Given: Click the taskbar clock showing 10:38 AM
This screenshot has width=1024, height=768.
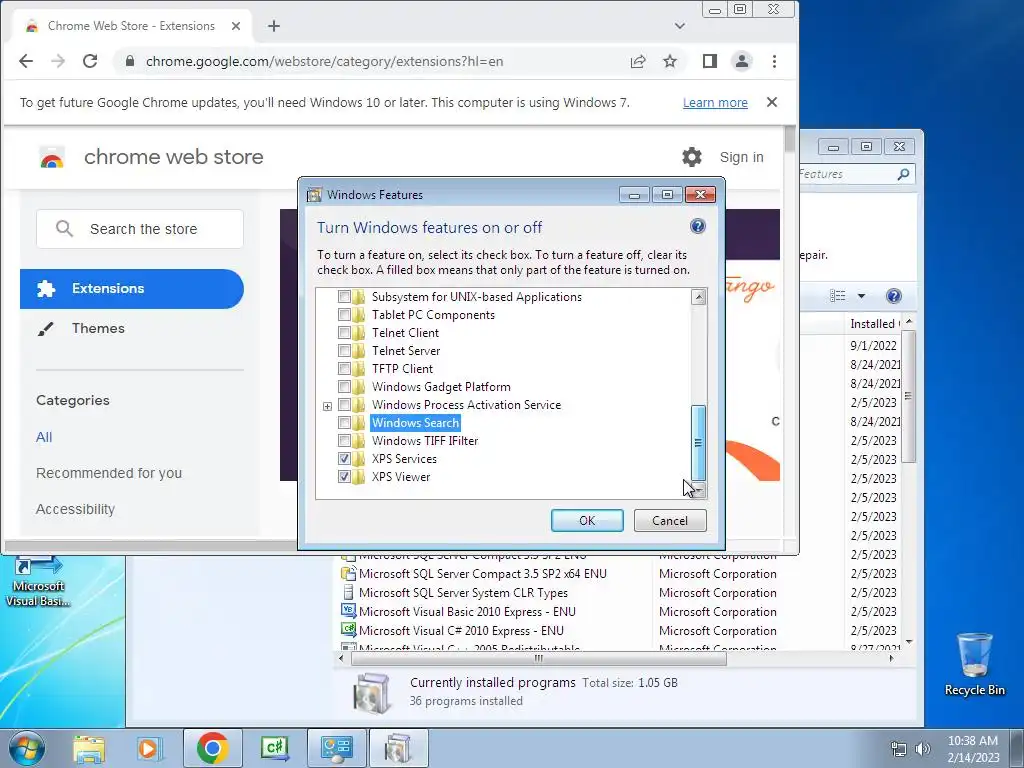Looking at the screenshot, I should click(973, 749).
